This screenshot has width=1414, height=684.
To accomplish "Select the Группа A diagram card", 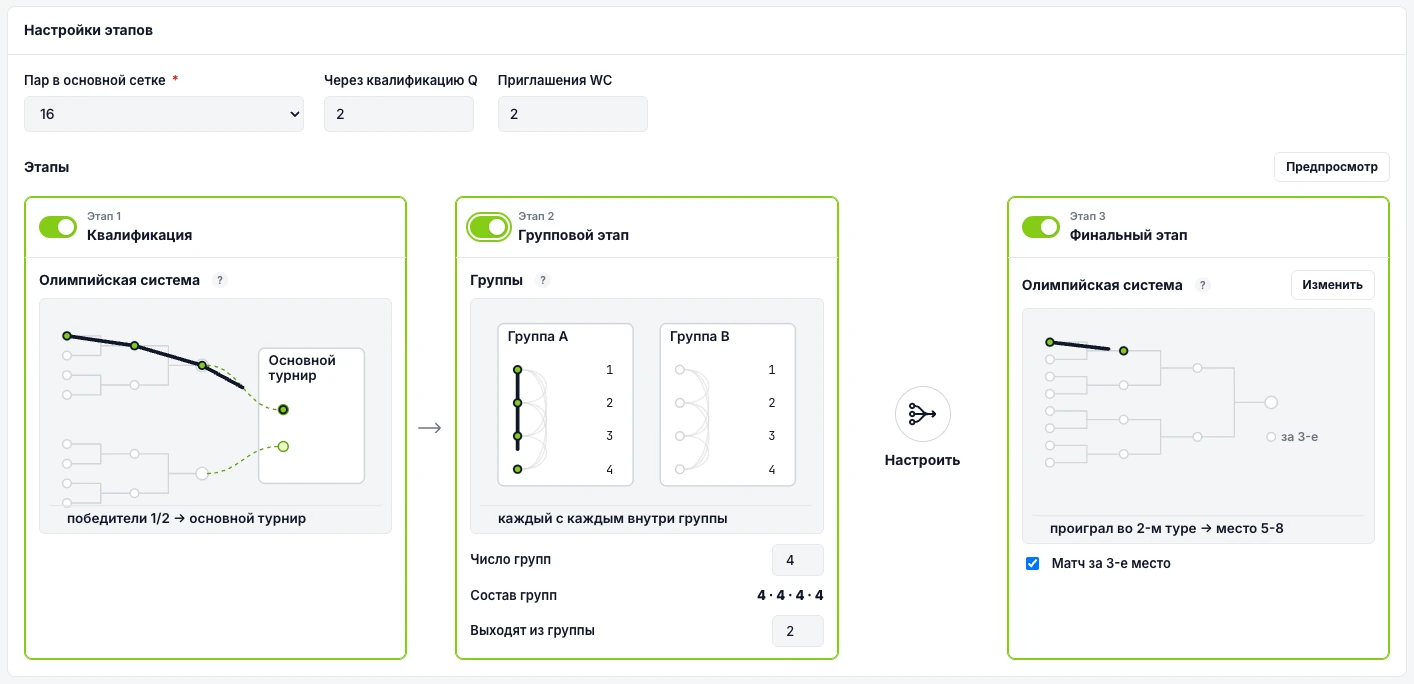I will coord(566,404).
